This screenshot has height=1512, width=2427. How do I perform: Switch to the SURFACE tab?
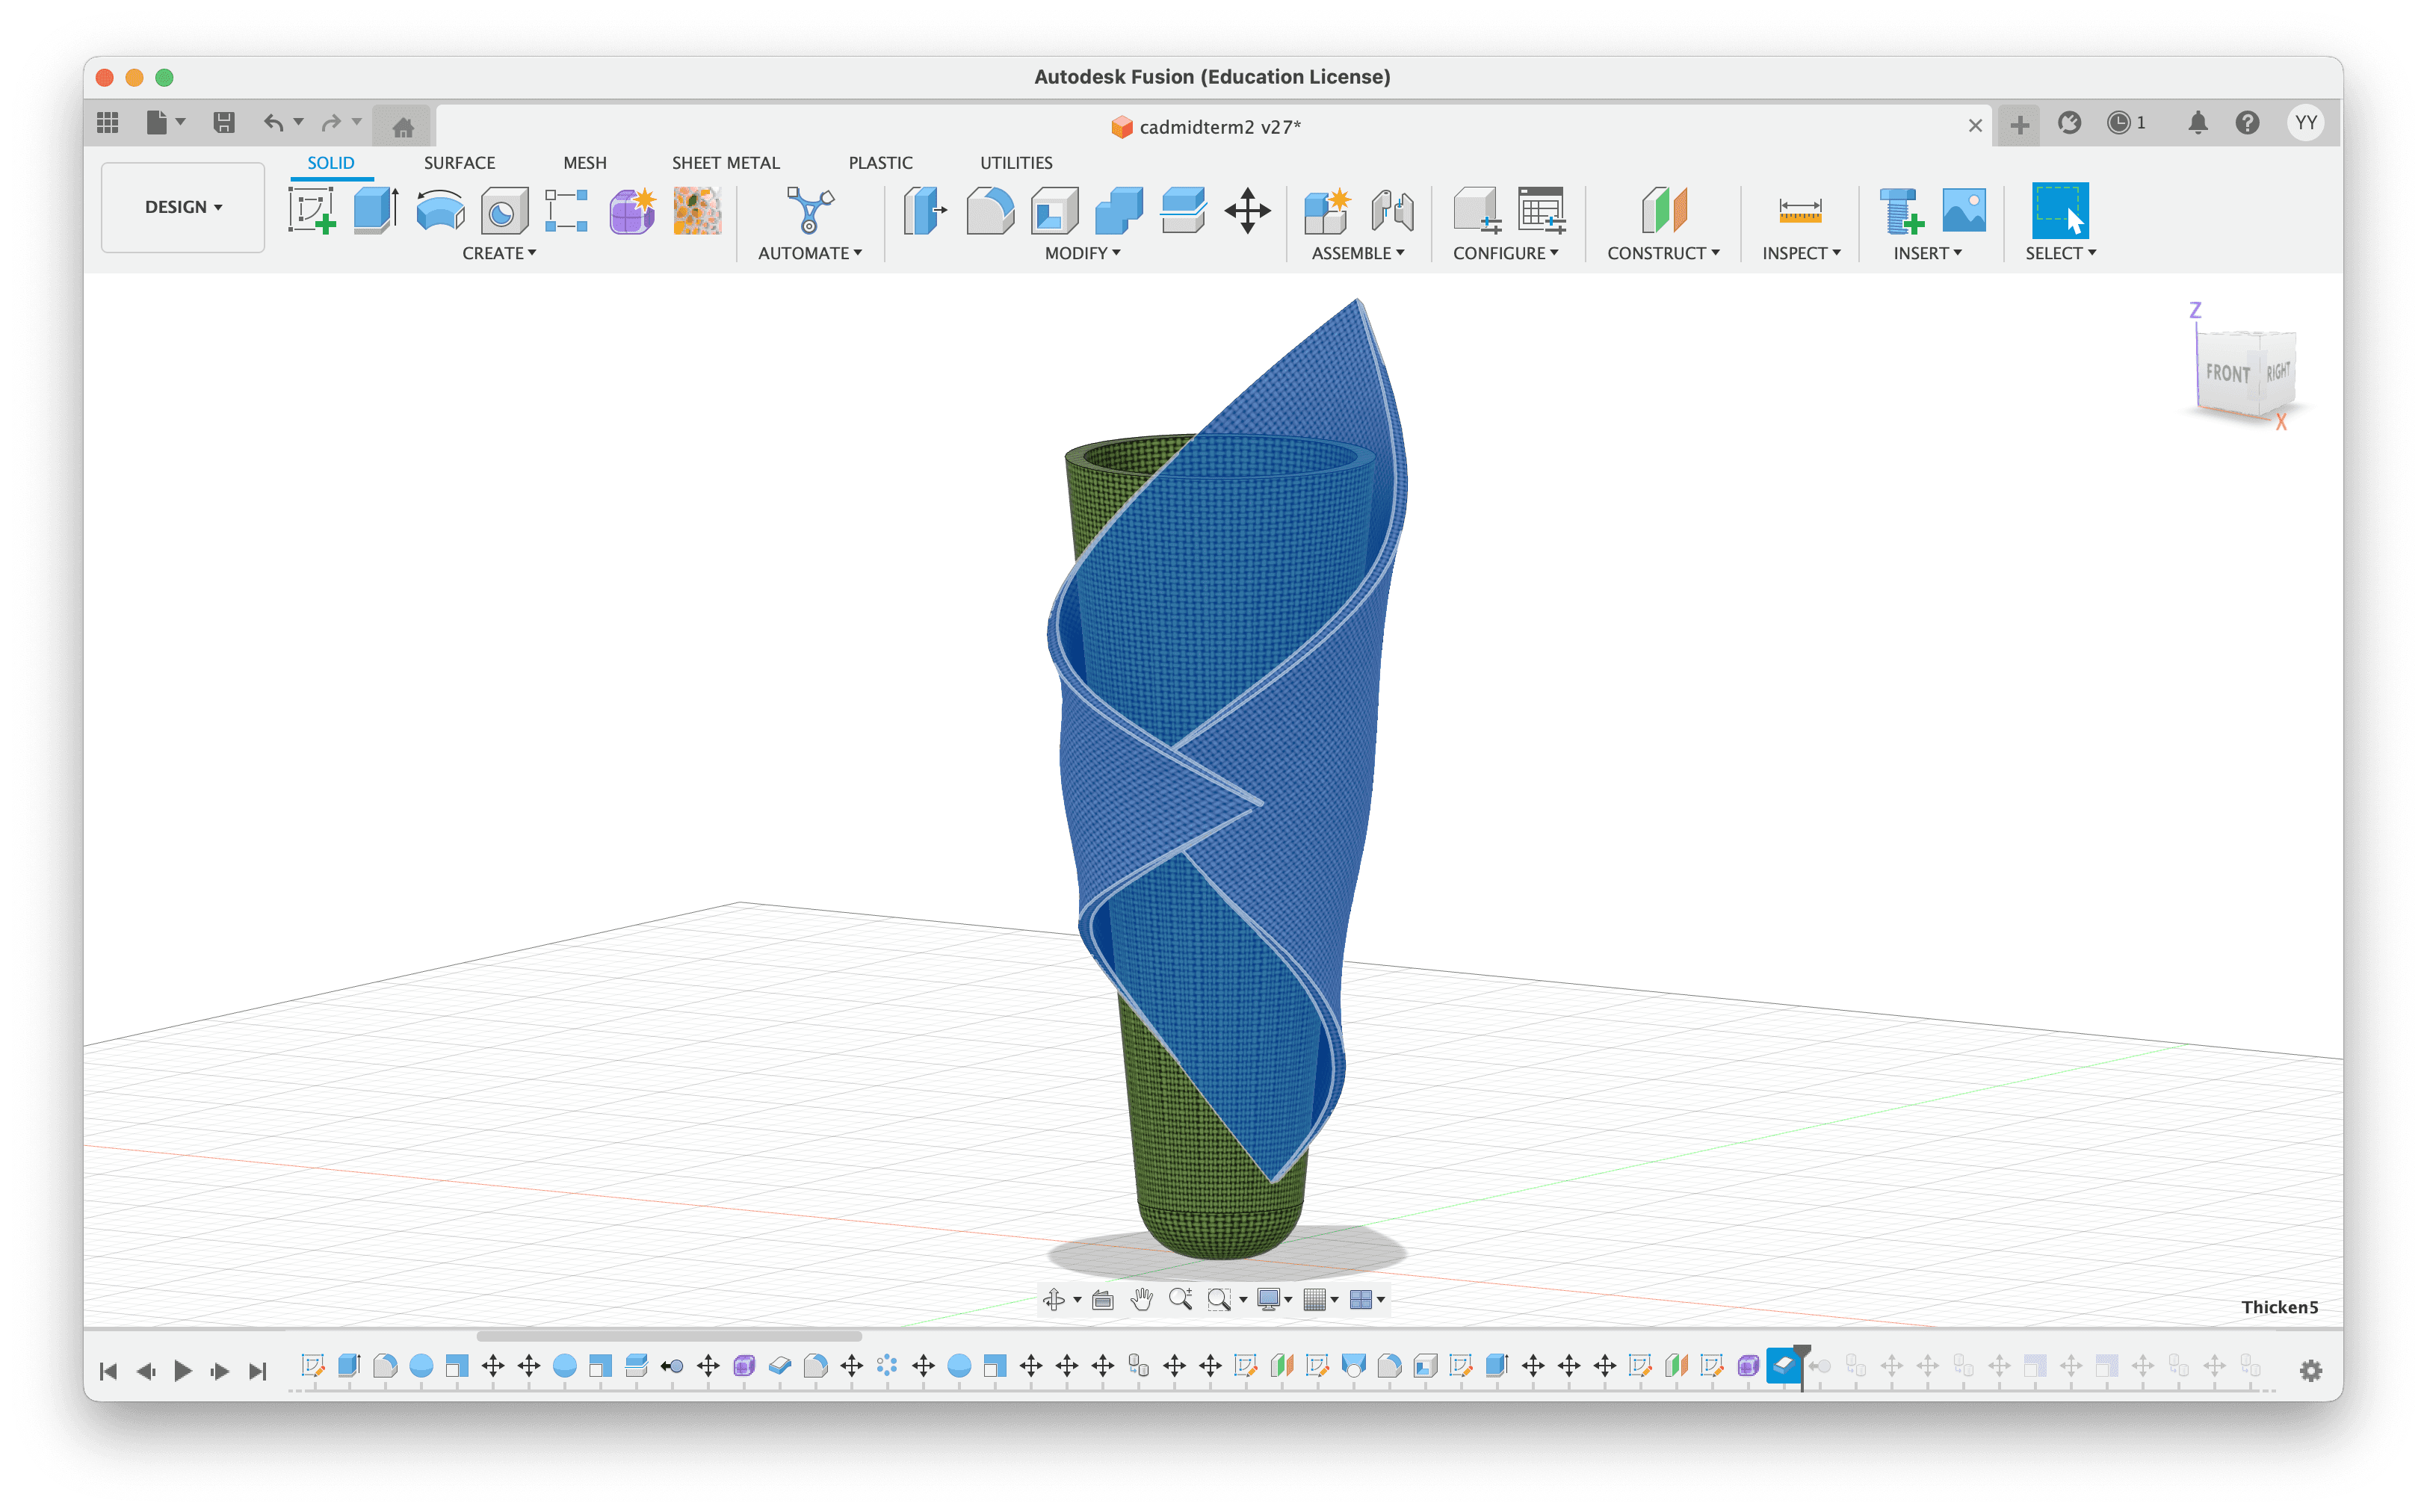point(459,163)
